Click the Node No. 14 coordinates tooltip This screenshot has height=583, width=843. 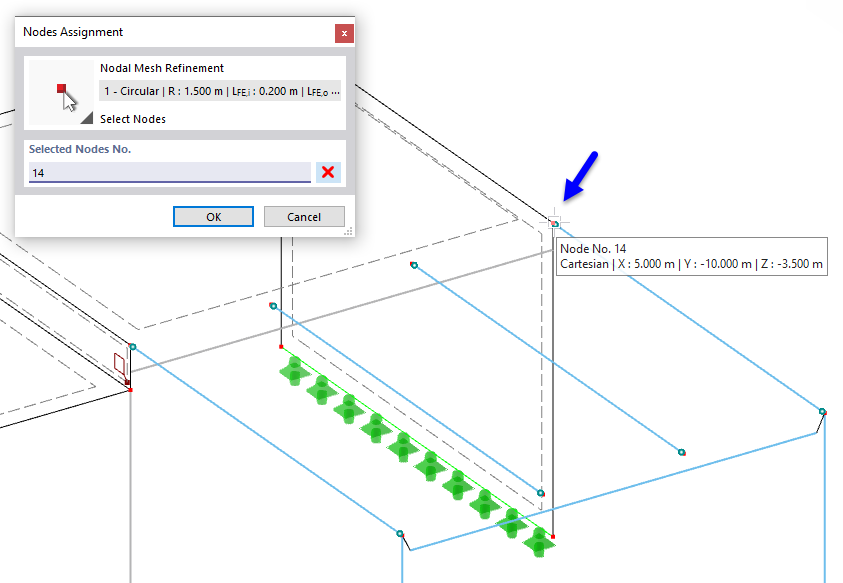point(692,256)
